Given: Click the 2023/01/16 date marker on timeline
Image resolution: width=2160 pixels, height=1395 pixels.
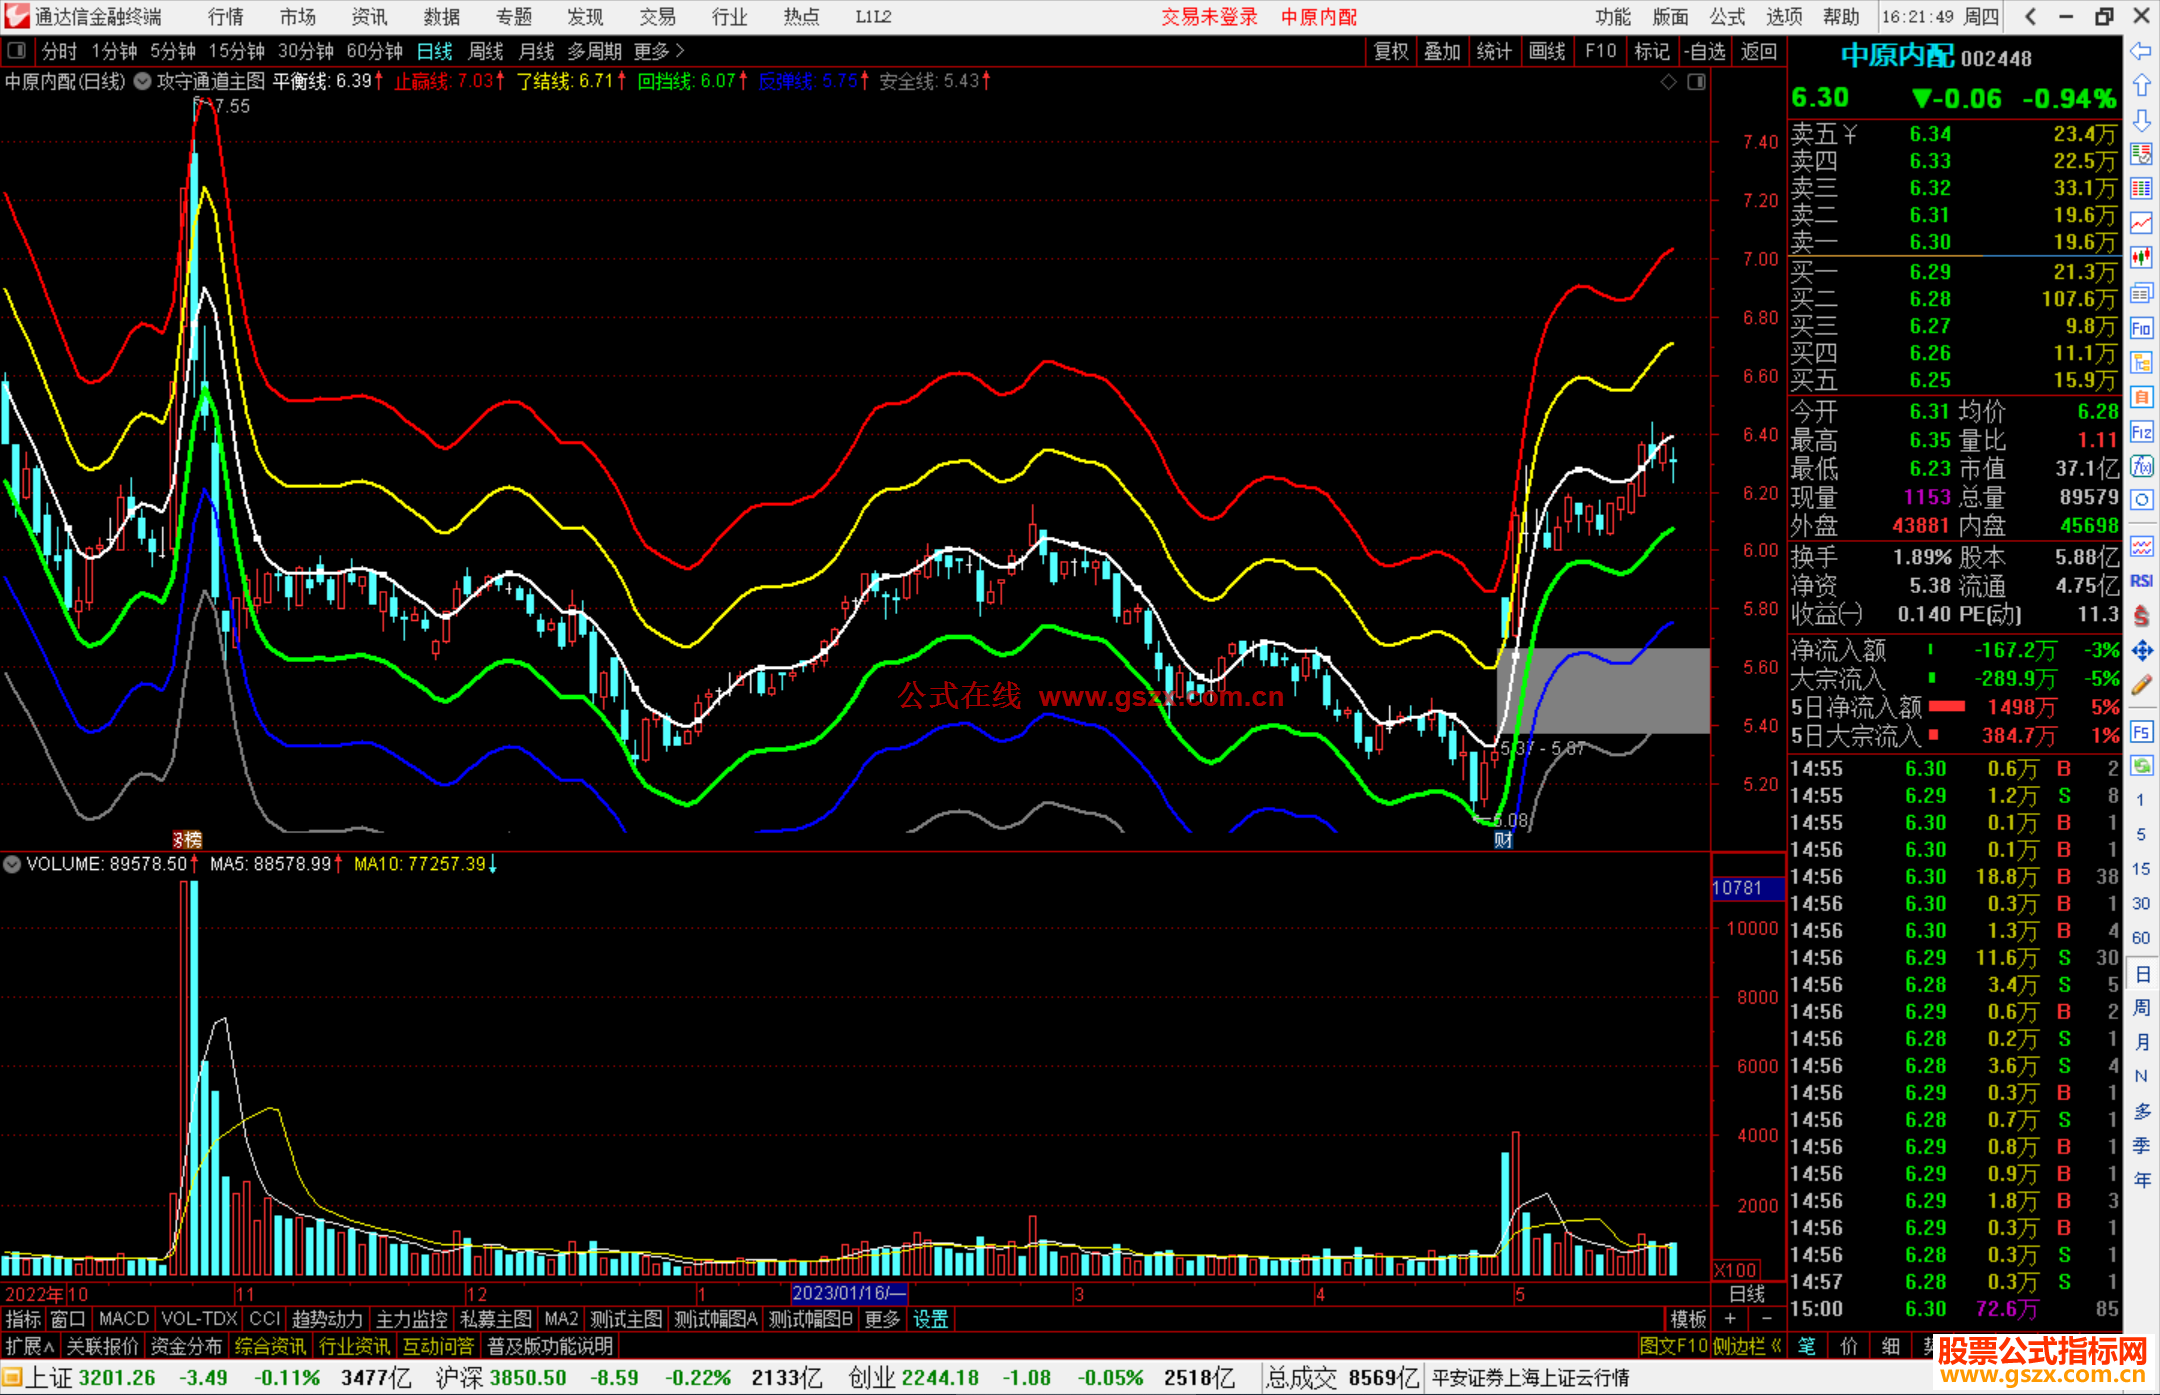Looking at the screenshot, I should 848,1293.
